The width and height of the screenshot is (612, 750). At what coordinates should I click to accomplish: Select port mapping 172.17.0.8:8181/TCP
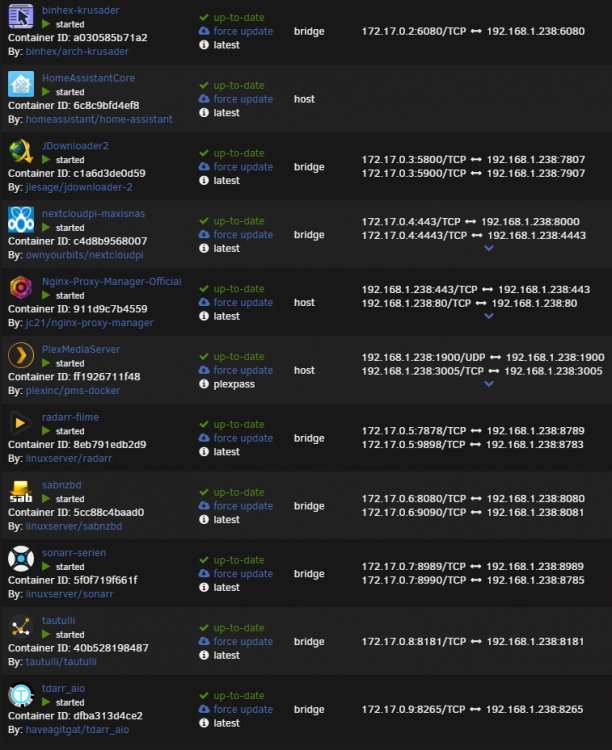click(x=414, y=641)
